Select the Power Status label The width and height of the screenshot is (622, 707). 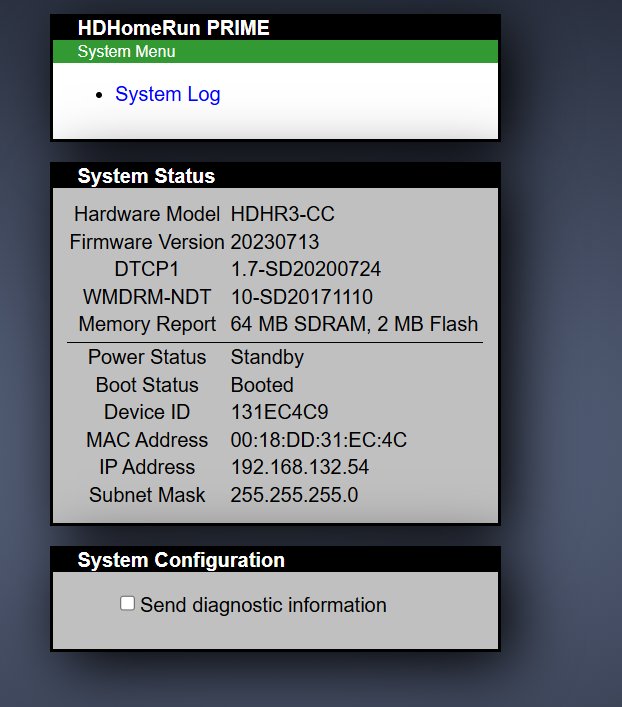(x=147, y=357)
